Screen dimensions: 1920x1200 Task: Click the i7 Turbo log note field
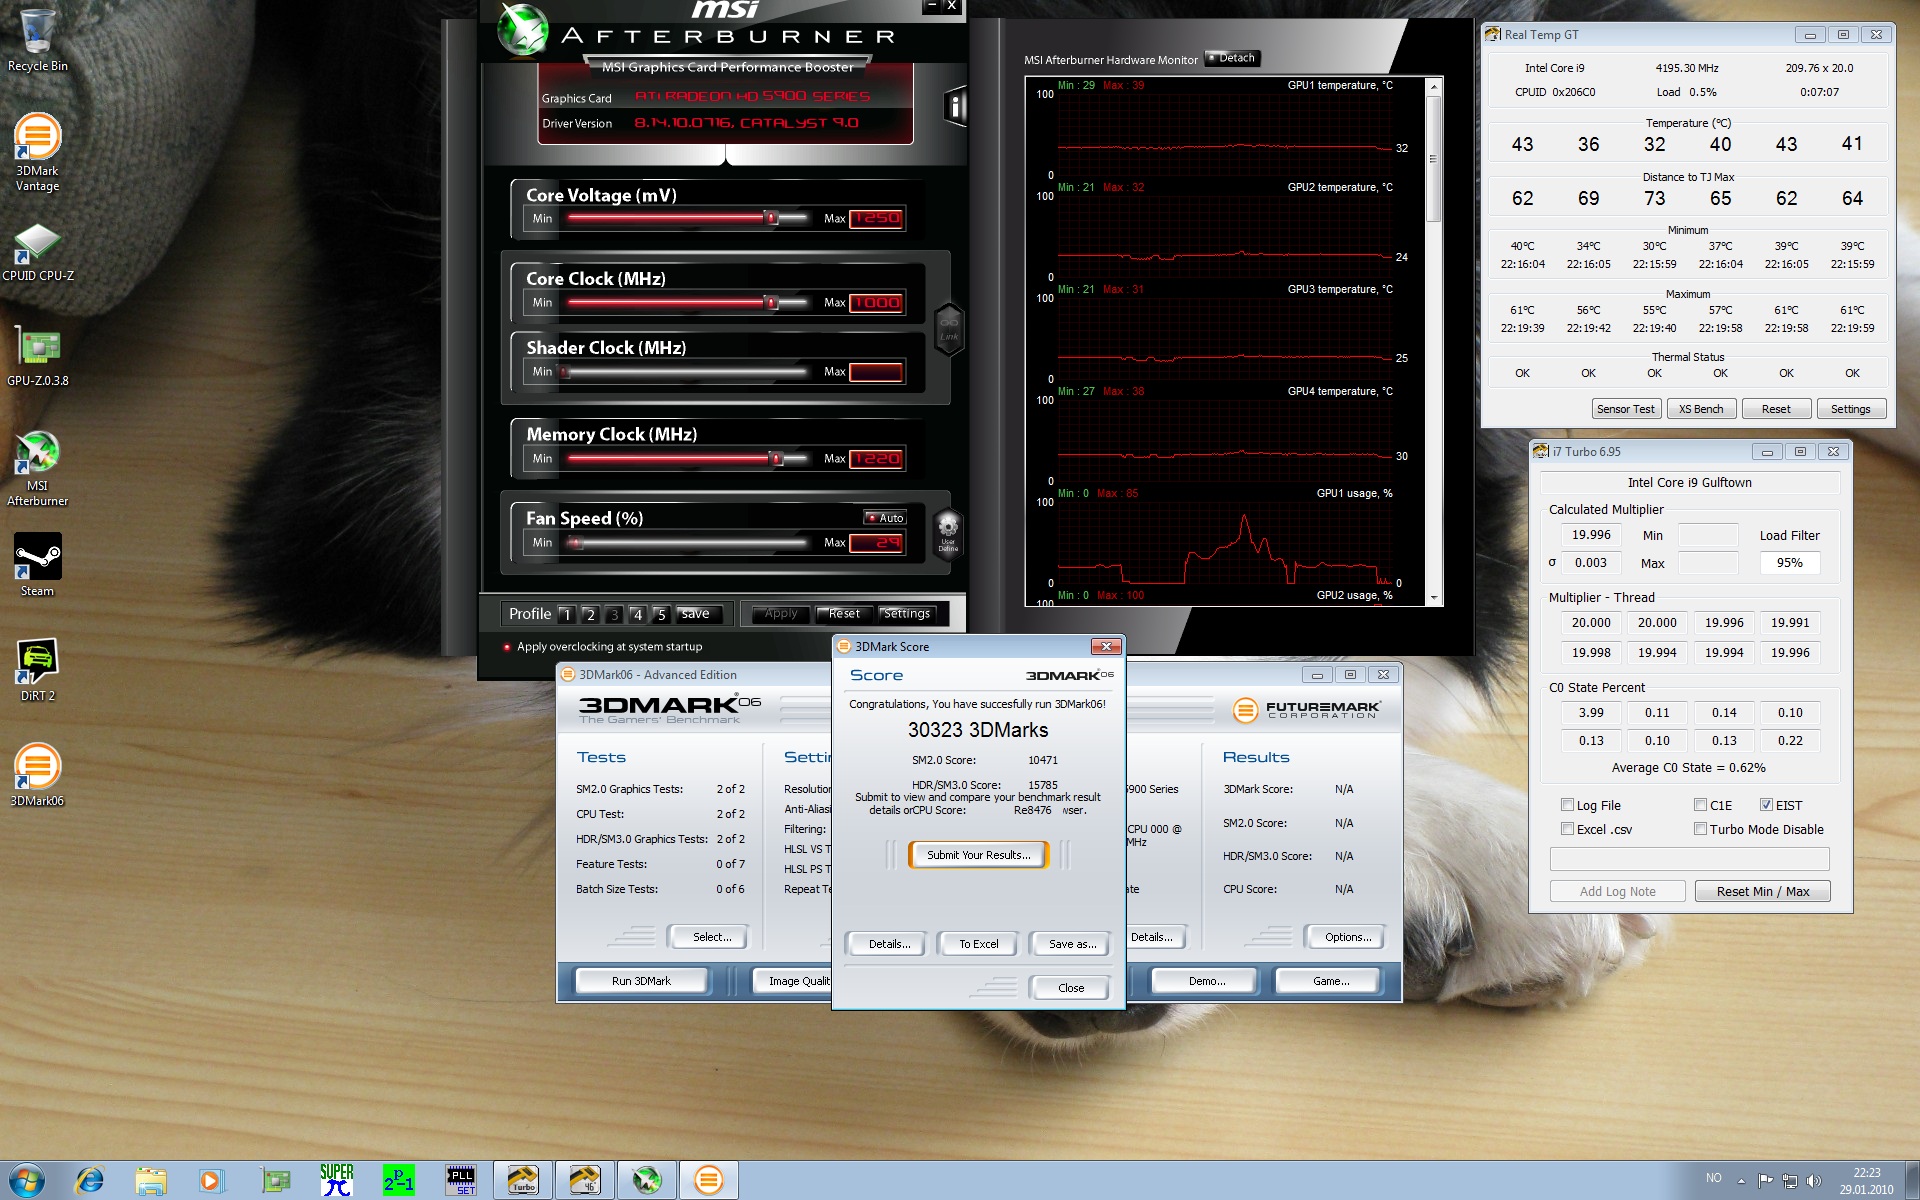click(1689, 859)
